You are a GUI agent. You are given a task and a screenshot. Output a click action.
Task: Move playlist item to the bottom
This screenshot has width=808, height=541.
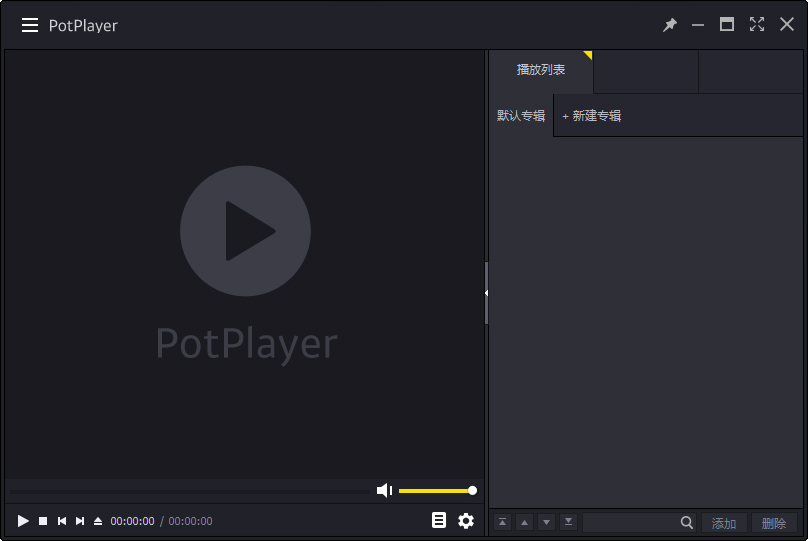568,522
